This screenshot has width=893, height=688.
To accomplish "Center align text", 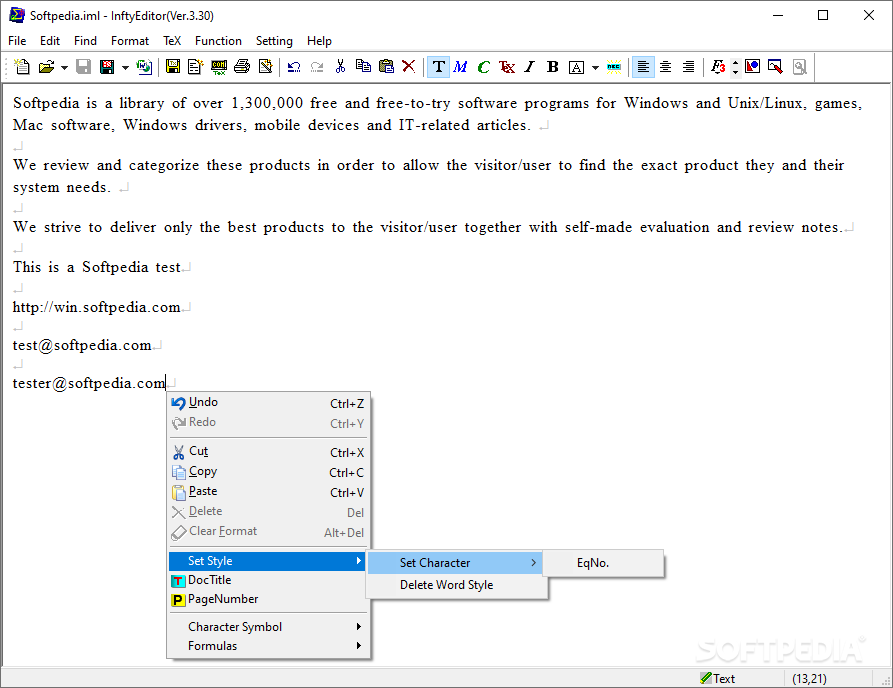I will (665, 67).
